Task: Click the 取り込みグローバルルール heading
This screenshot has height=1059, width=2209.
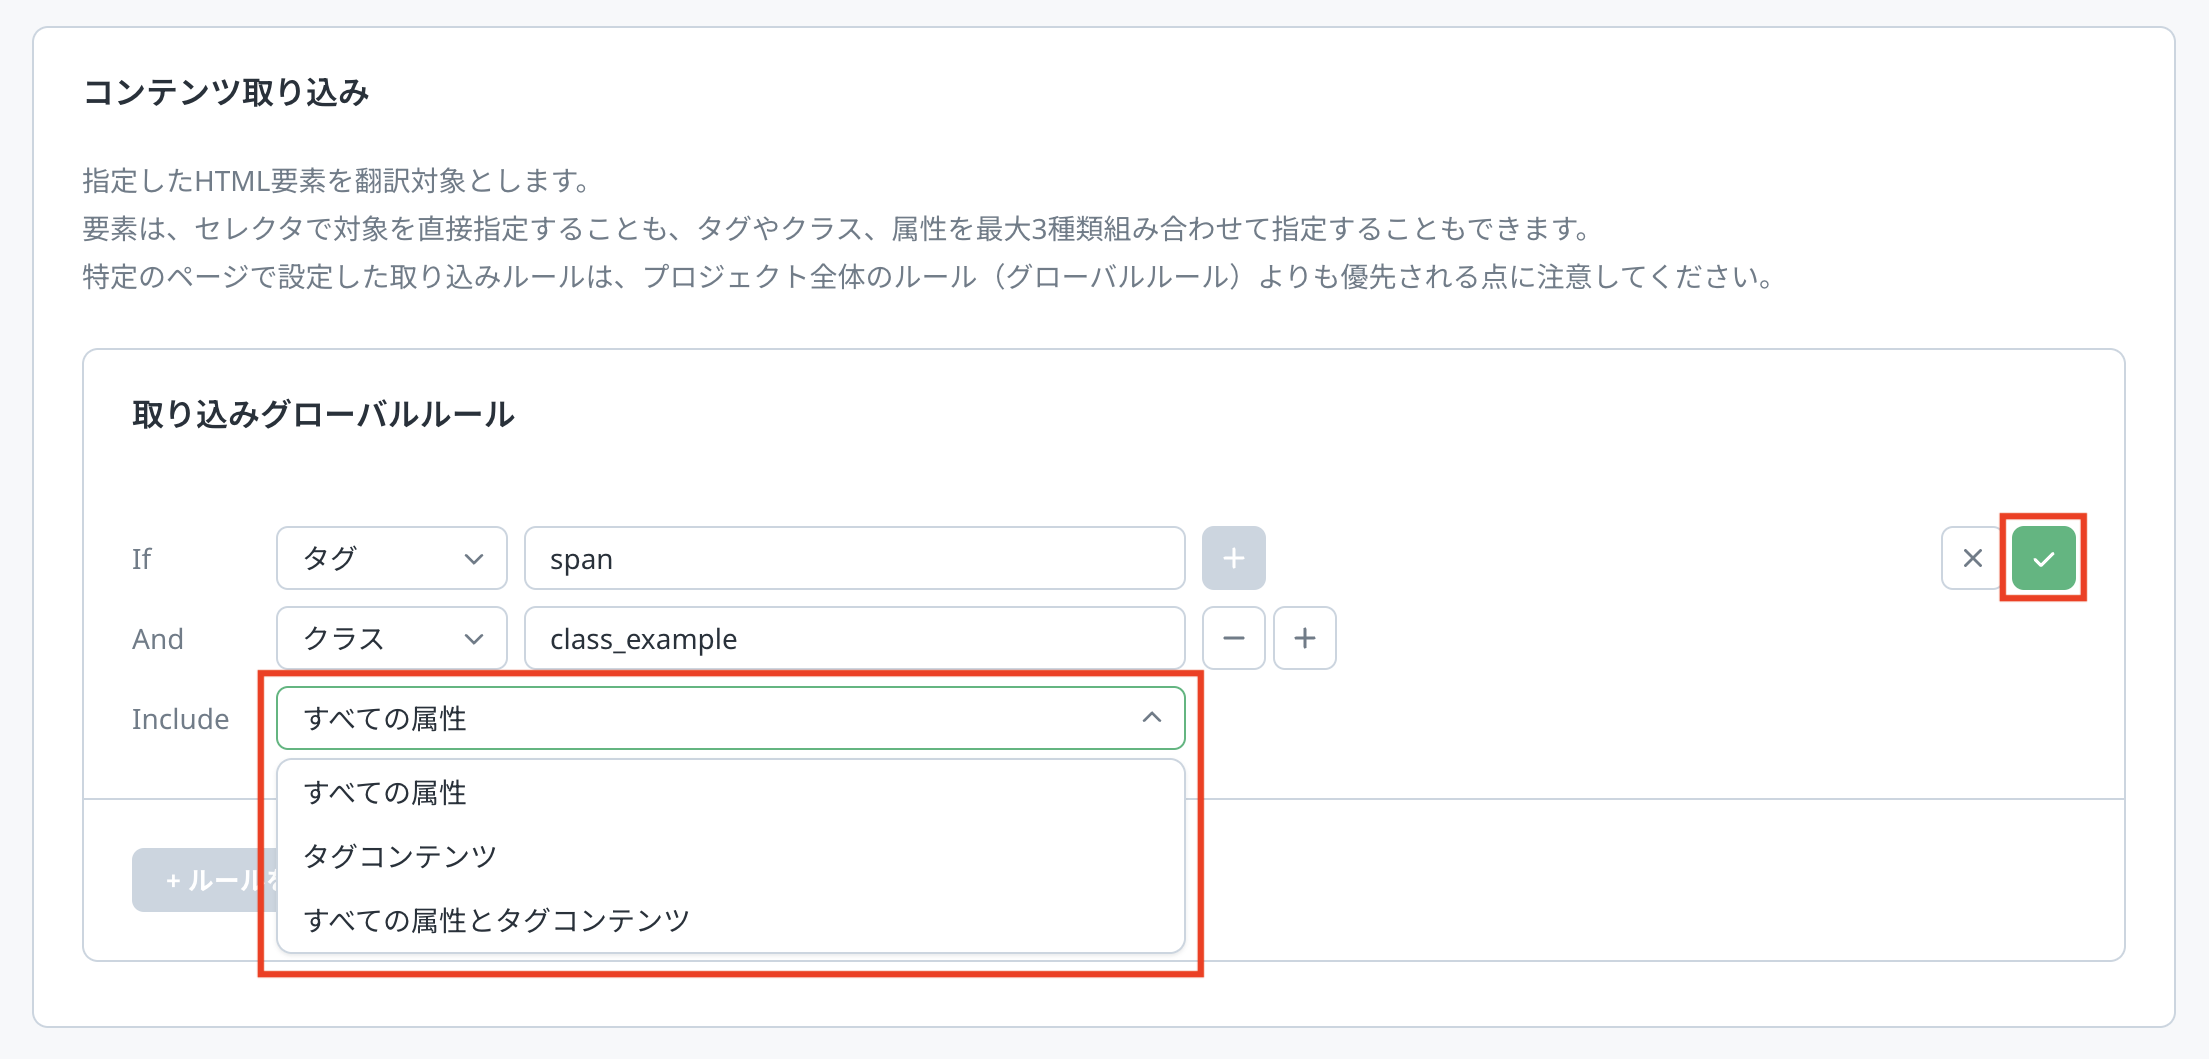Action: click(323, 414)
